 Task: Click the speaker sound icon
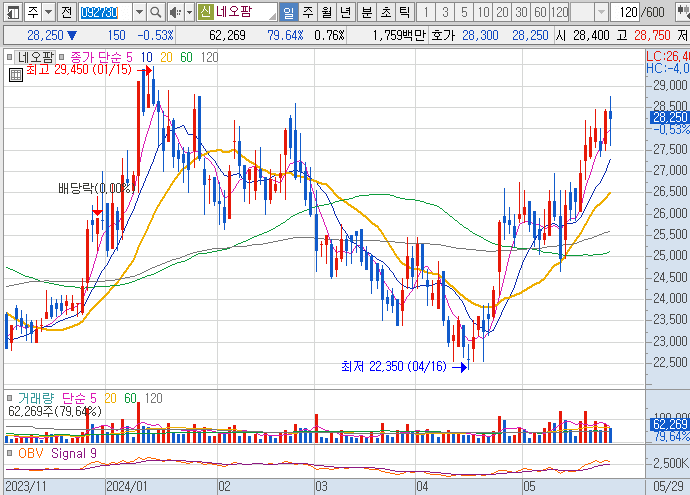[175, 12]
